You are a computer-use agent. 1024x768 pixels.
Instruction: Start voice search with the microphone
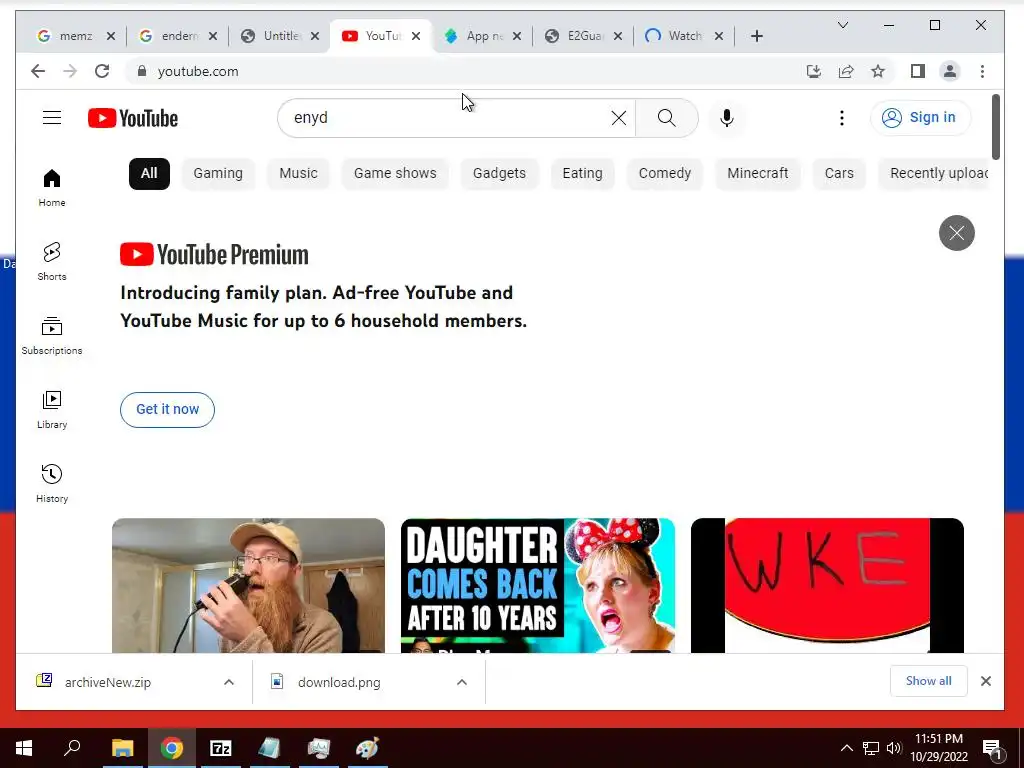tap(726, 118)
